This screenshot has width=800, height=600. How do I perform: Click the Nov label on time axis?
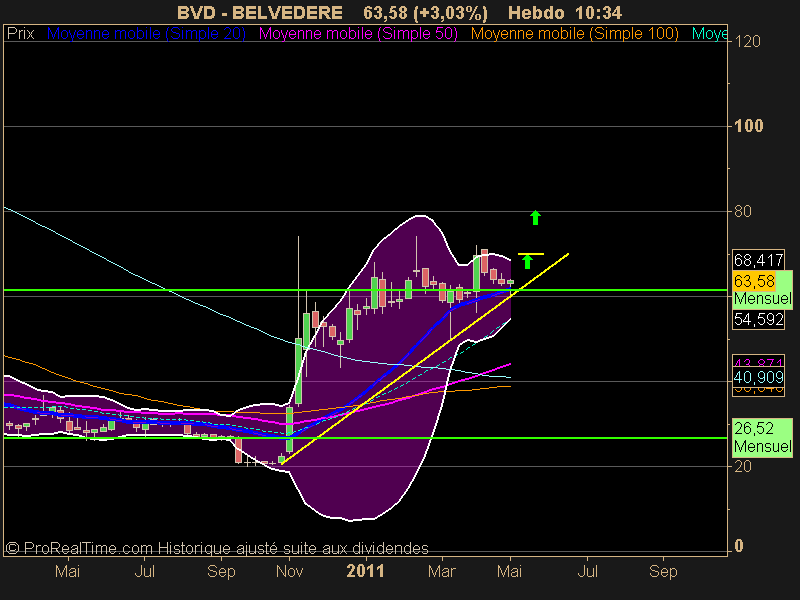pyautogui.click(x=289, y=571)
